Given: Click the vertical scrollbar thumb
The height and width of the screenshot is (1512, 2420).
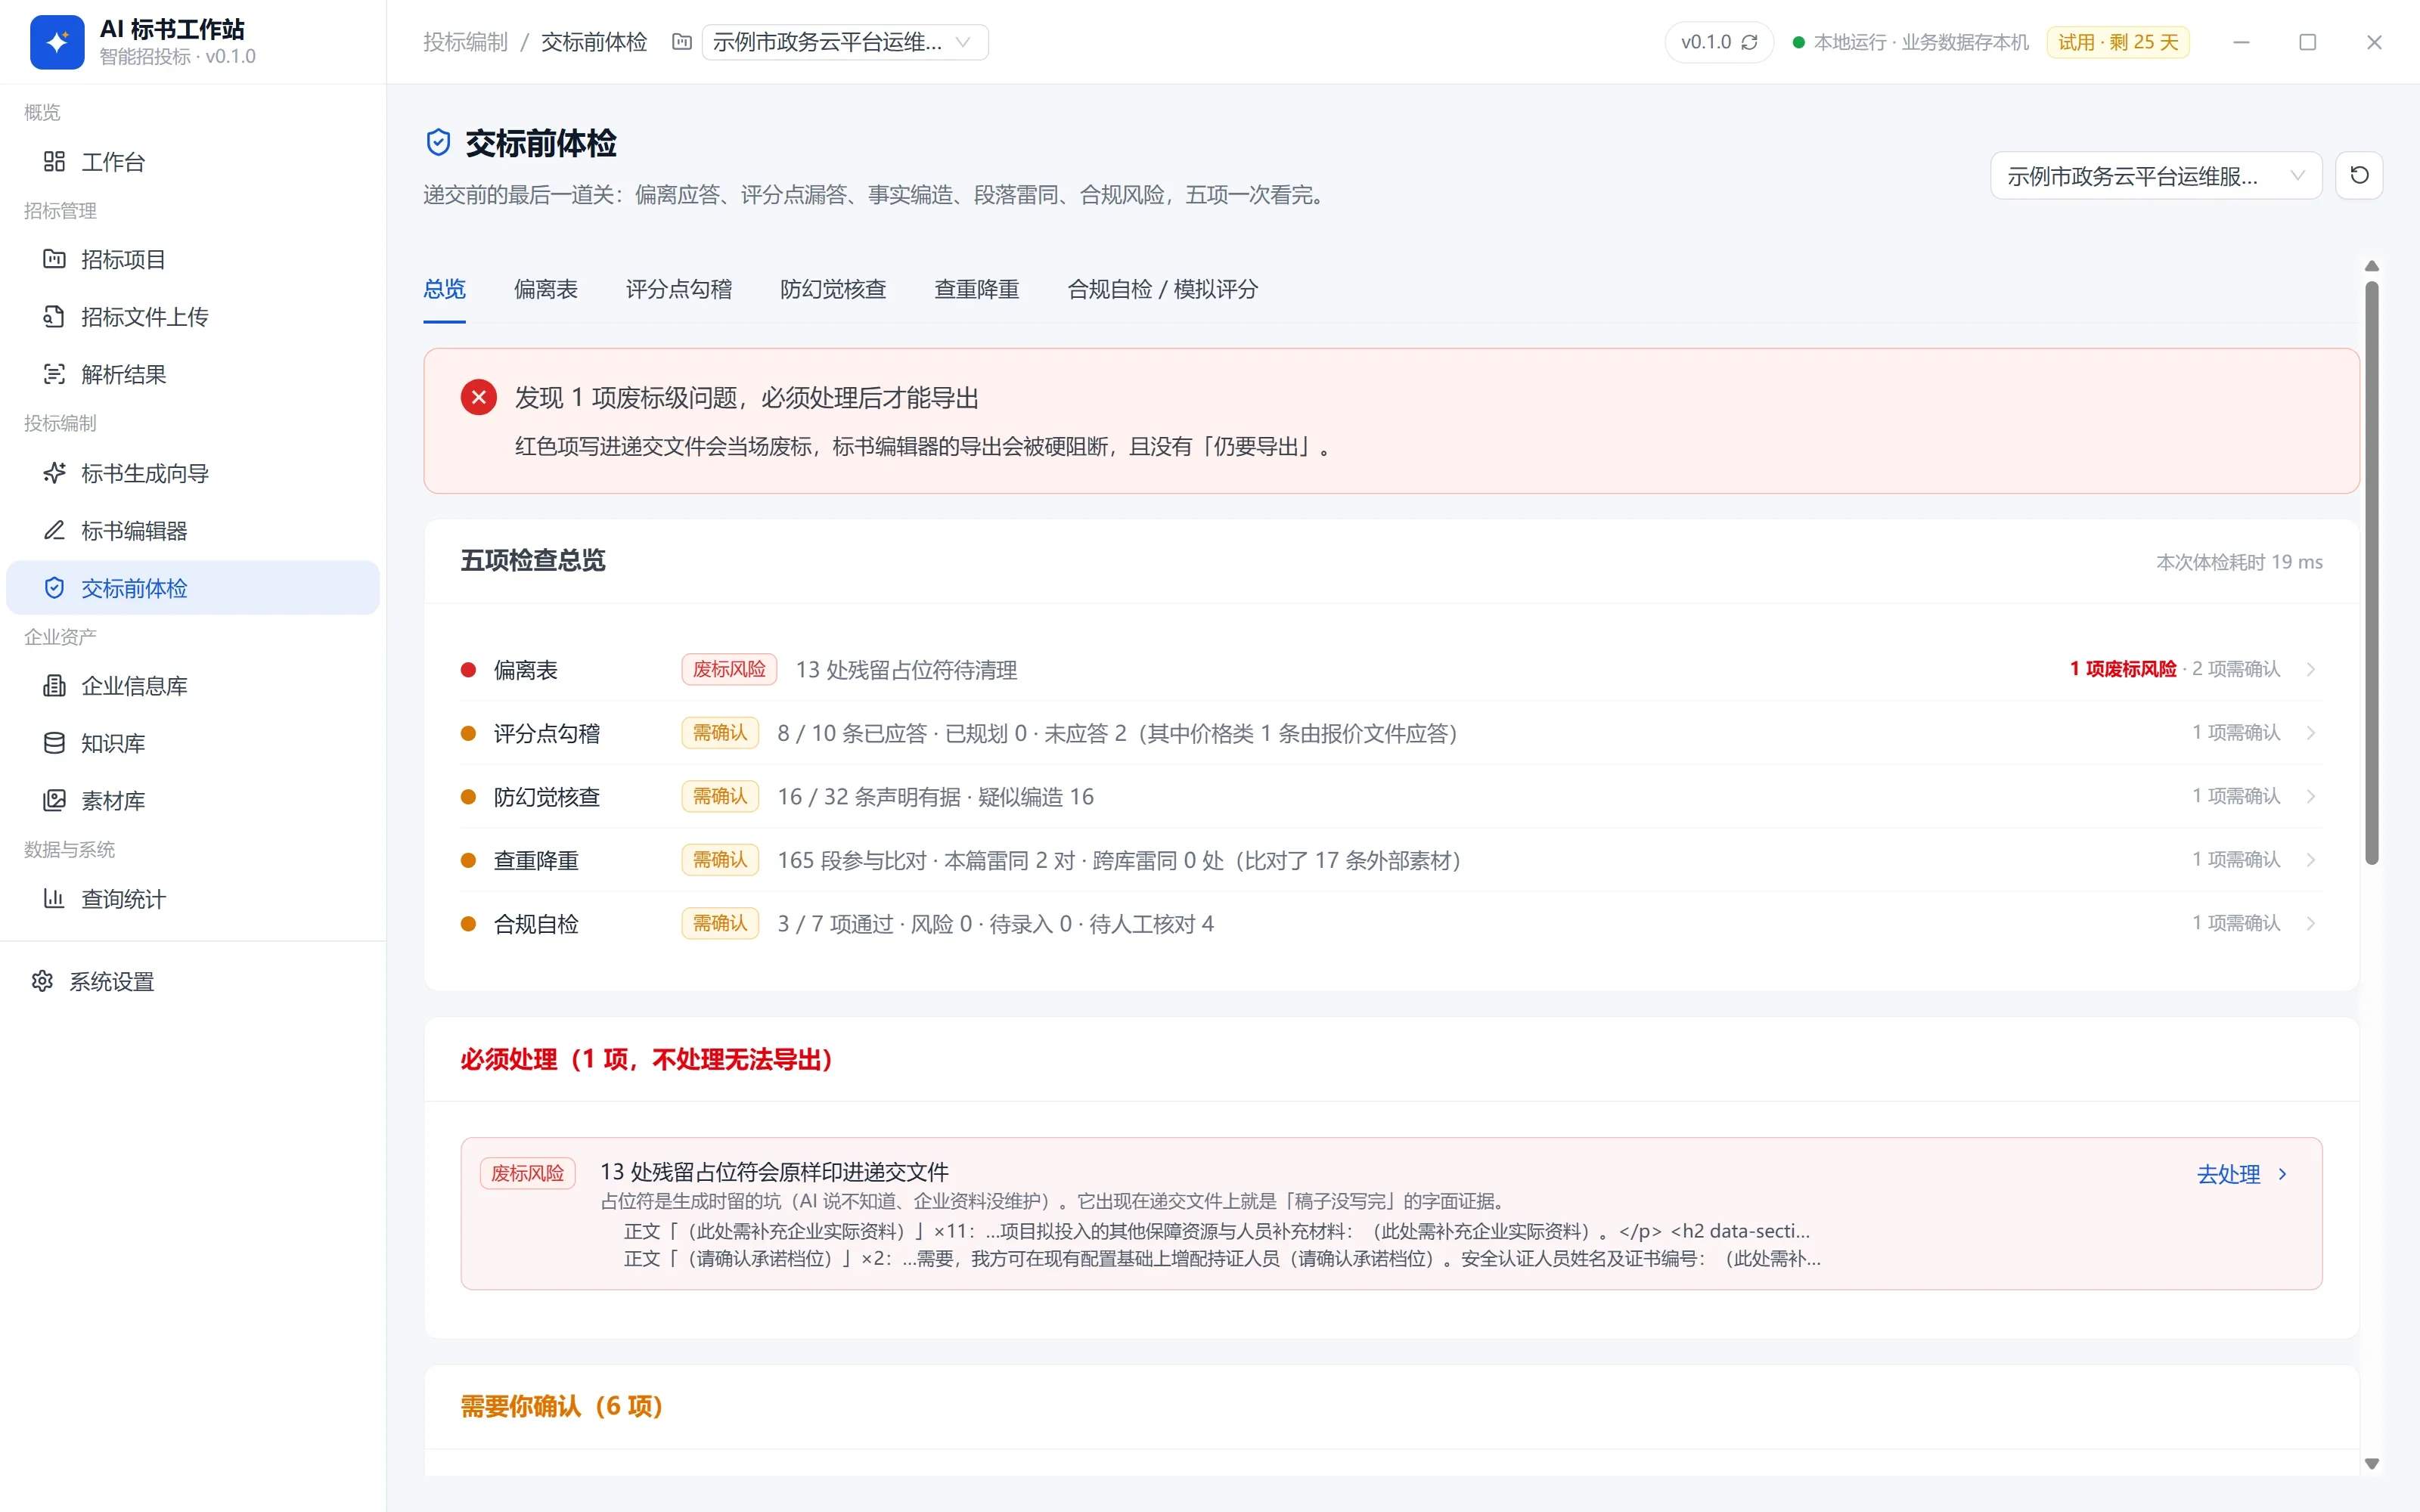Looking at the screenshot, I should (x=2371, y=572).
